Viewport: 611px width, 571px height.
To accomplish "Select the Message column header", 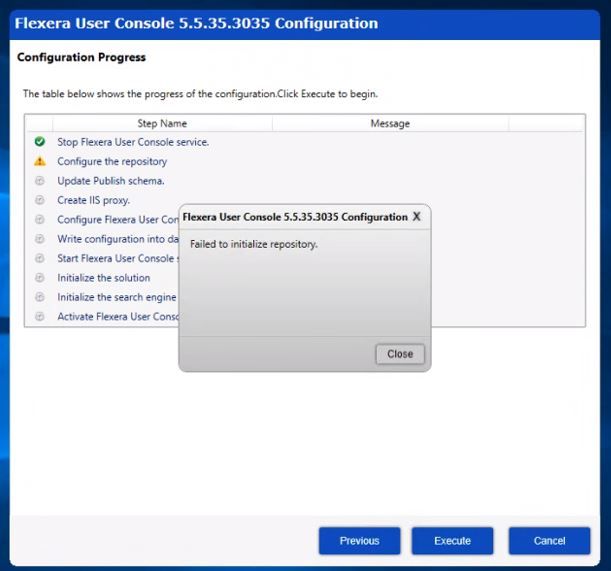I will (390, 124).
